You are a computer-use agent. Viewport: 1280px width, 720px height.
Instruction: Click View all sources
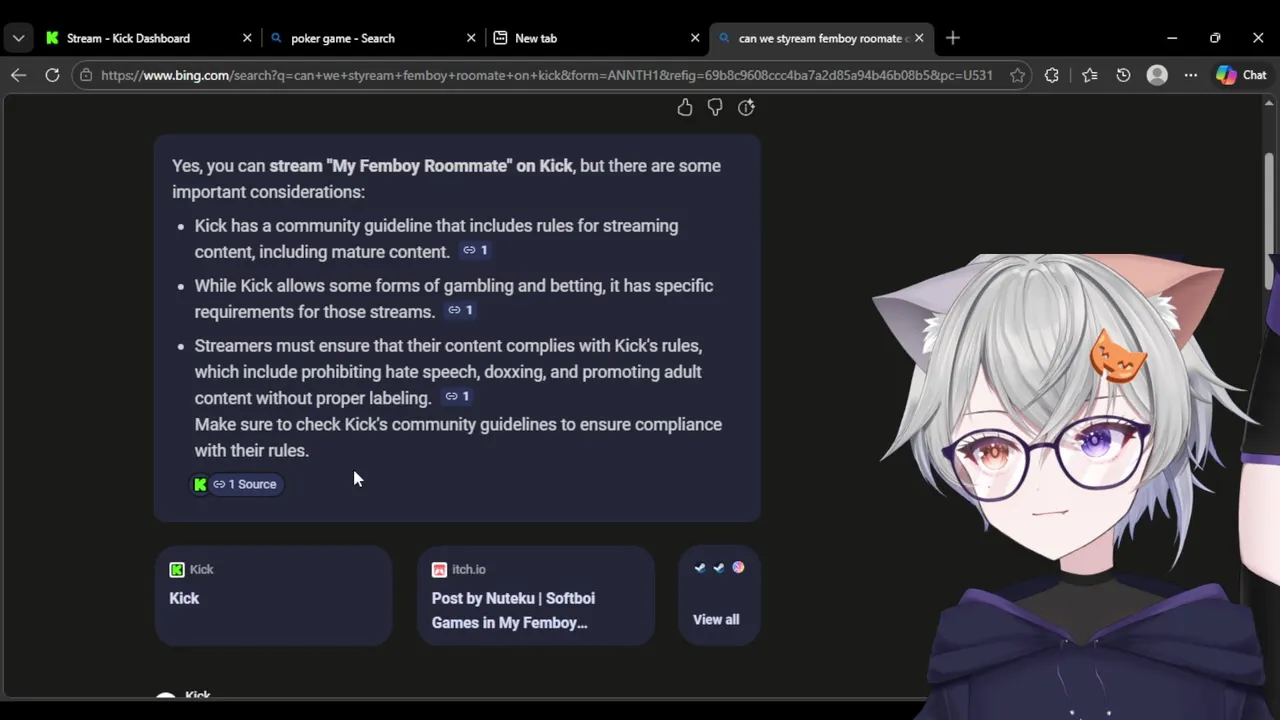point(718,595)
